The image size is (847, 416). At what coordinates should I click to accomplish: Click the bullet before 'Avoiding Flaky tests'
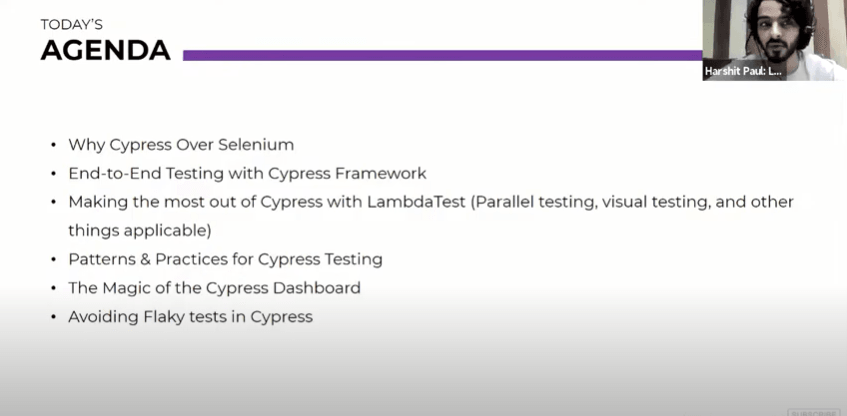coord(52,318)
